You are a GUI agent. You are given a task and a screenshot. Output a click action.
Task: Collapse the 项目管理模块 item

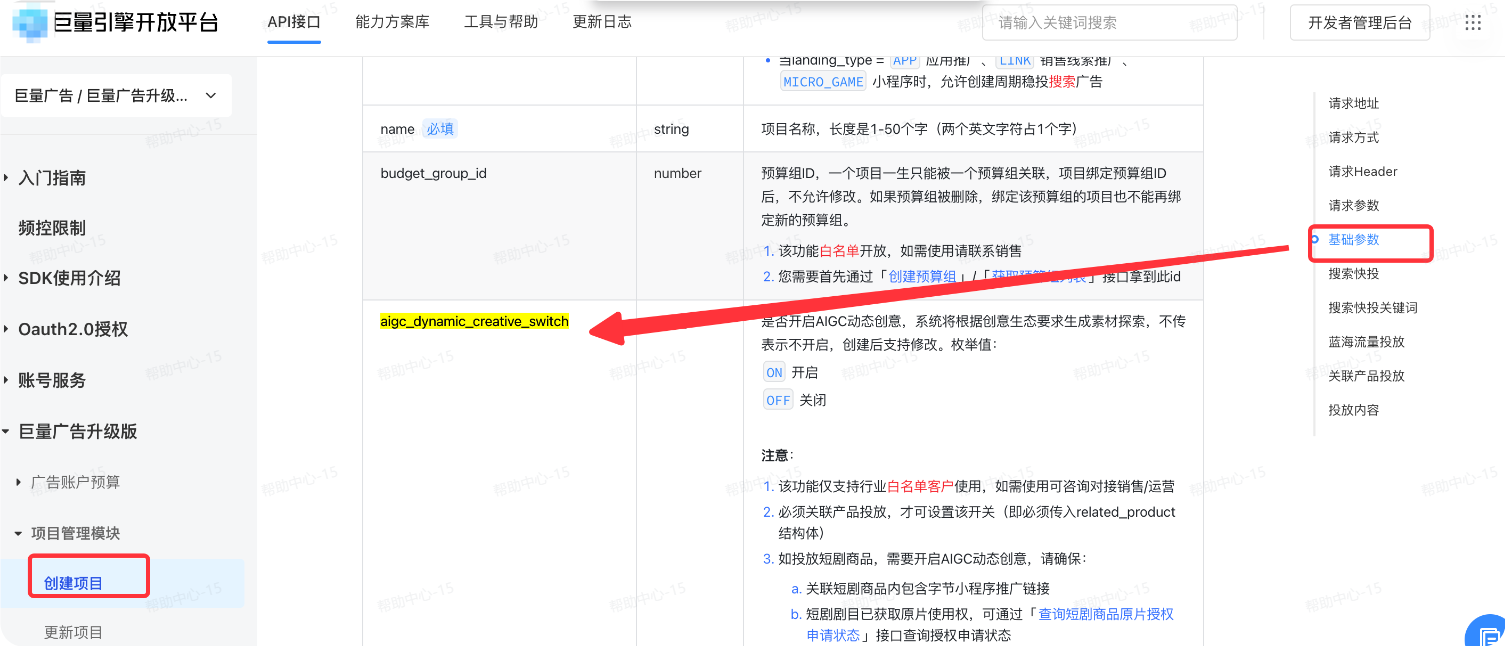[x=75, y=533]
